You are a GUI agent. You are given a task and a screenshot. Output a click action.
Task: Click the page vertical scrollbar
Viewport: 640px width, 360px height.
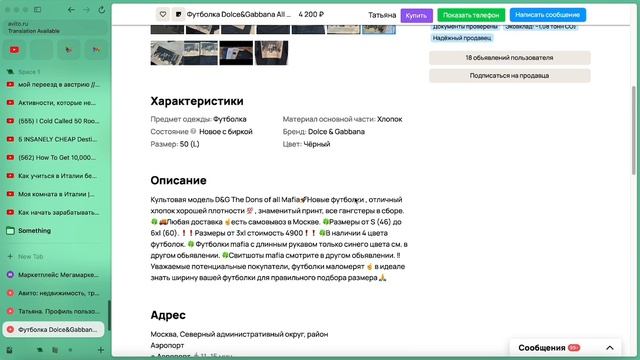click(633, 131)
